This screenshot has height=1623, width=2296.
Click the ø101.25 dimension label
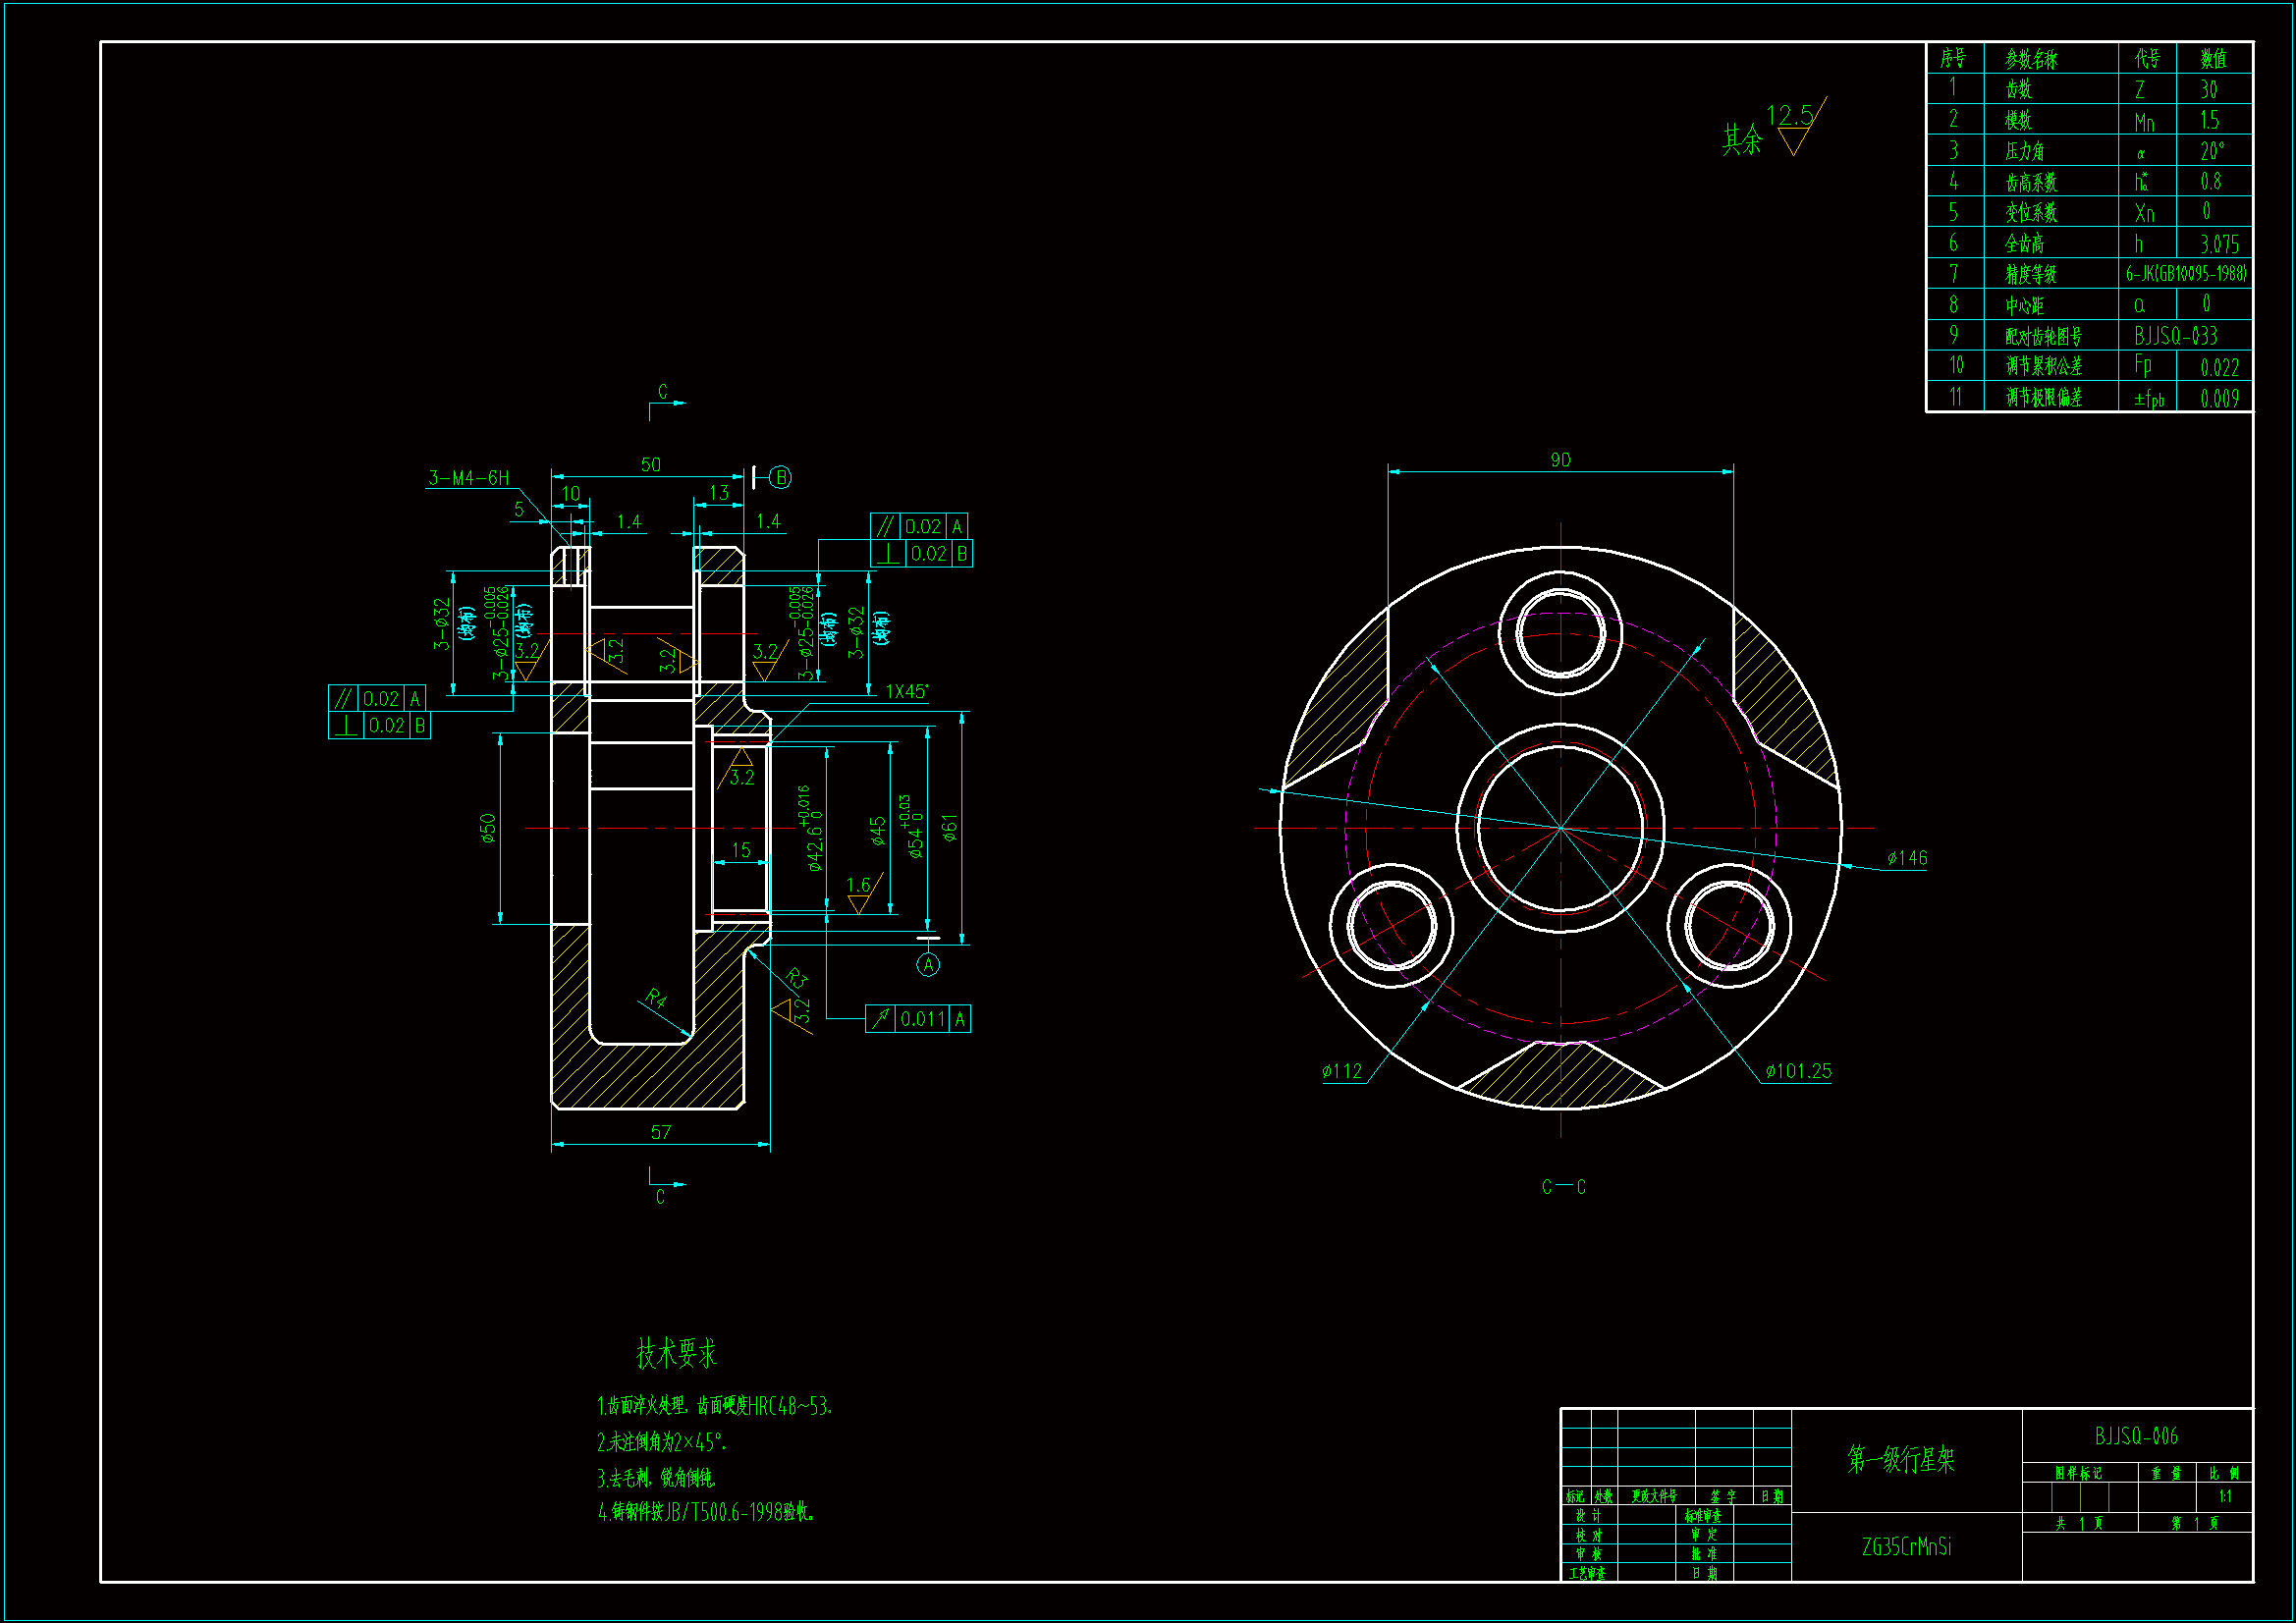click(x=1798, y=1071)
